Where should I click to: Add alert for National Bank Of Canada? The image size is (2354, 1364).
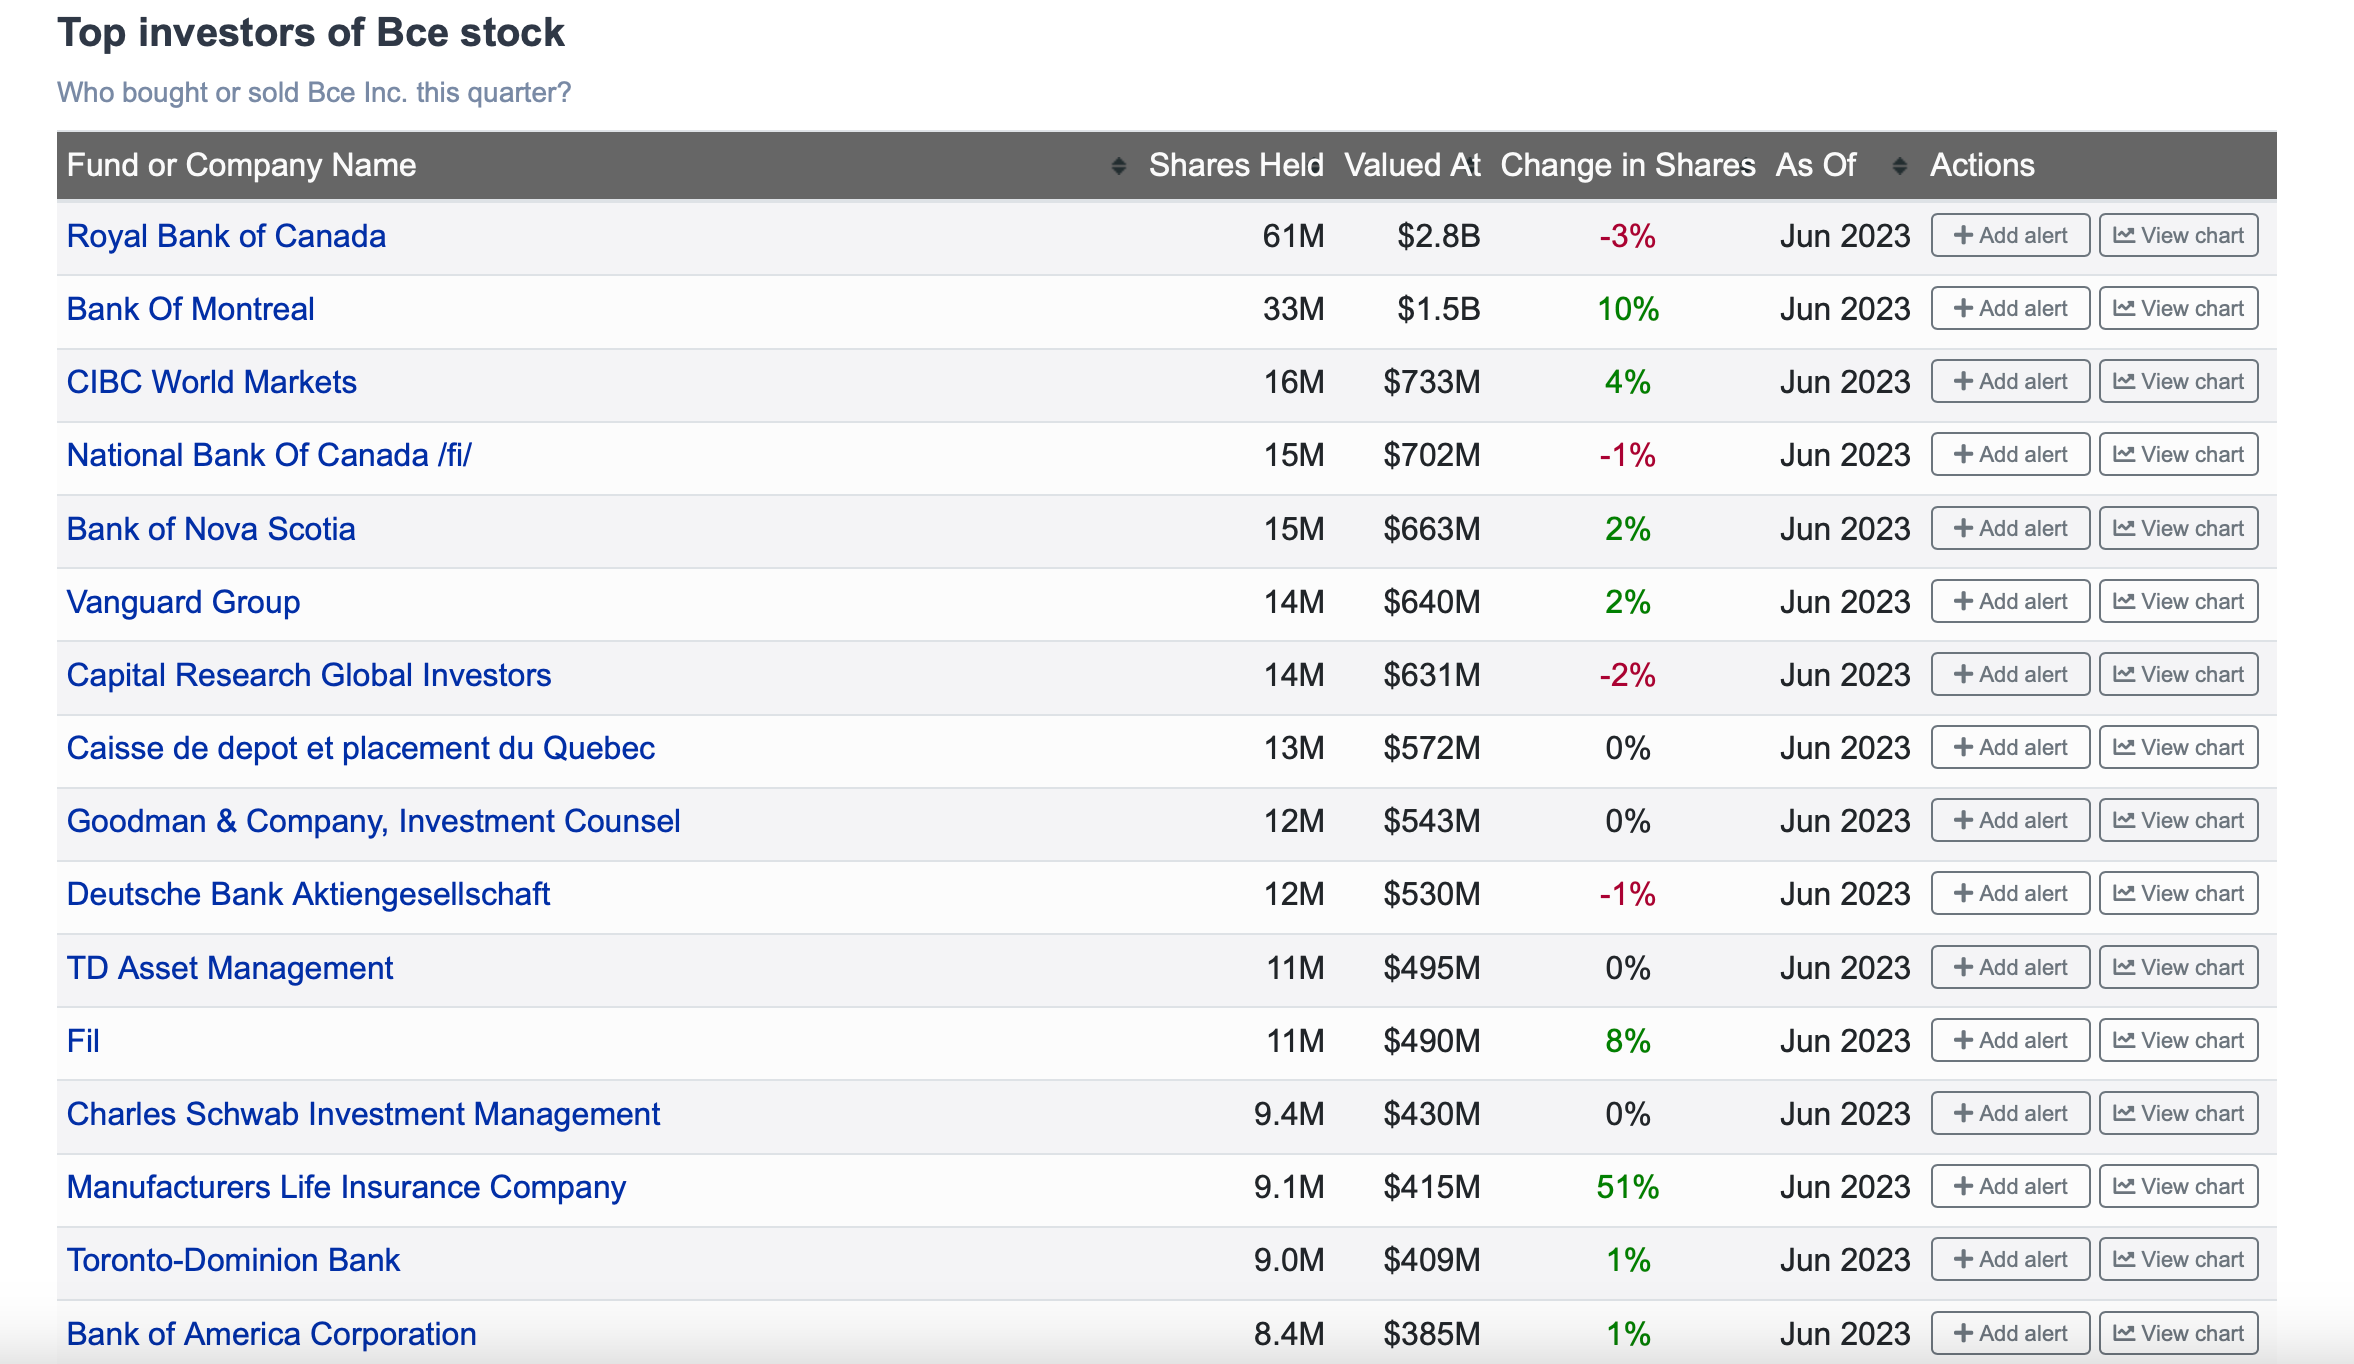coord(2010,454)
